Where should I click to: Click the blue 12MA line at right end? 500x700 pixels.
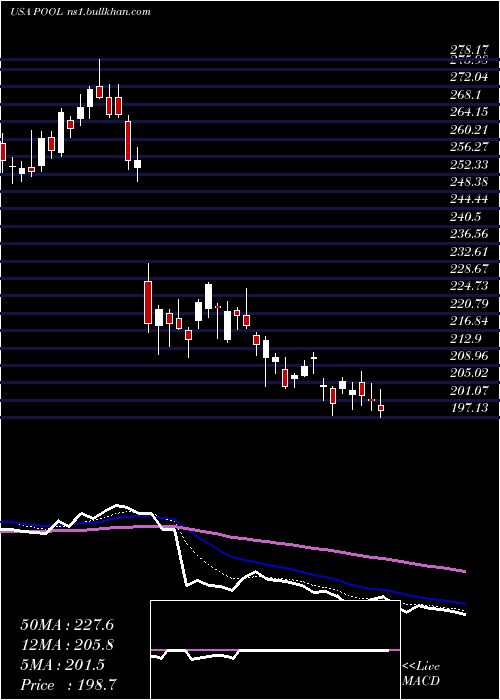[x=462, y=603]
